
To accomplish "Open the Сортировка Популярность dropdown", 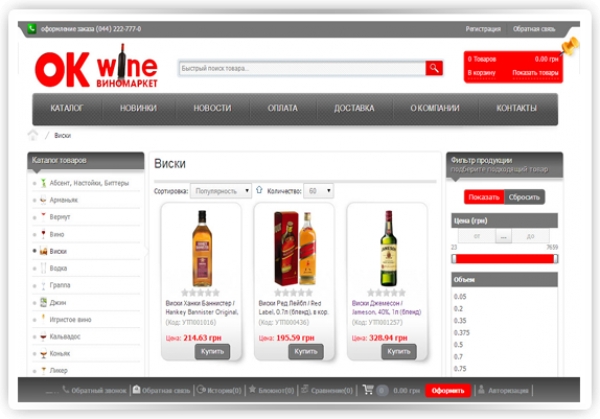I will click(x=221, y=191).
